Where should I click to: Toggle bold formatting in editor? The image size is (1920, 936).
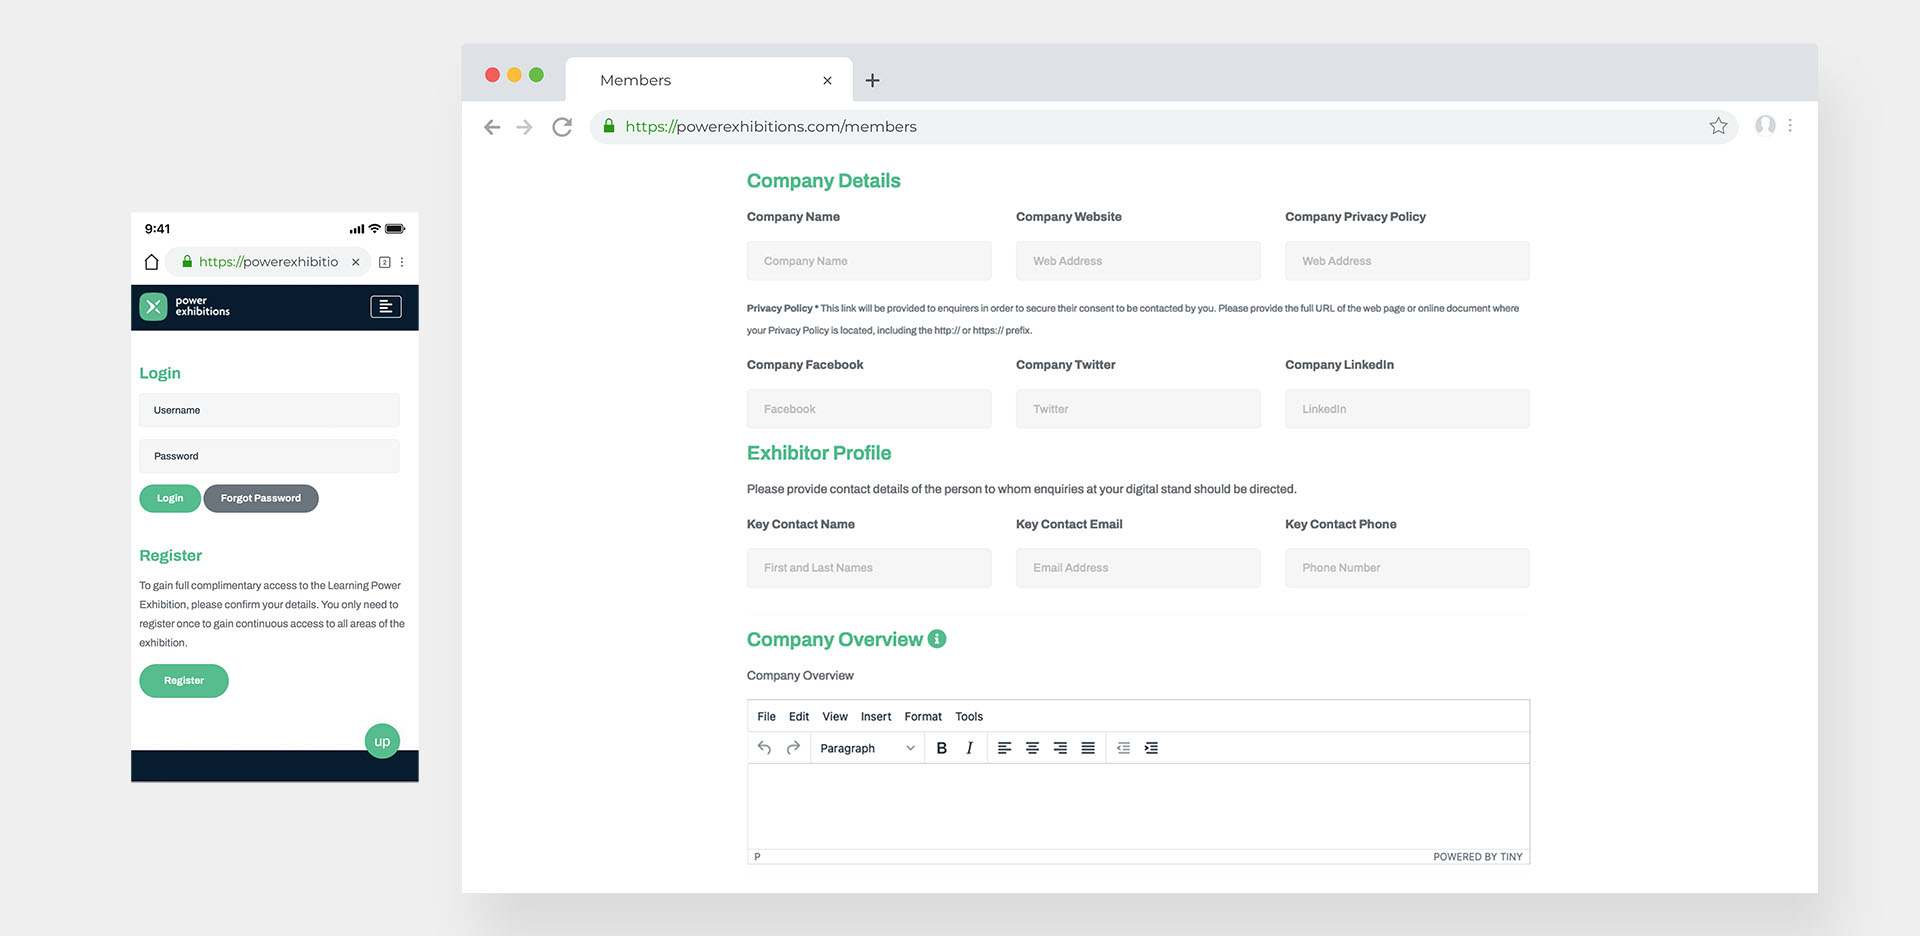click(x=941, y=748)
